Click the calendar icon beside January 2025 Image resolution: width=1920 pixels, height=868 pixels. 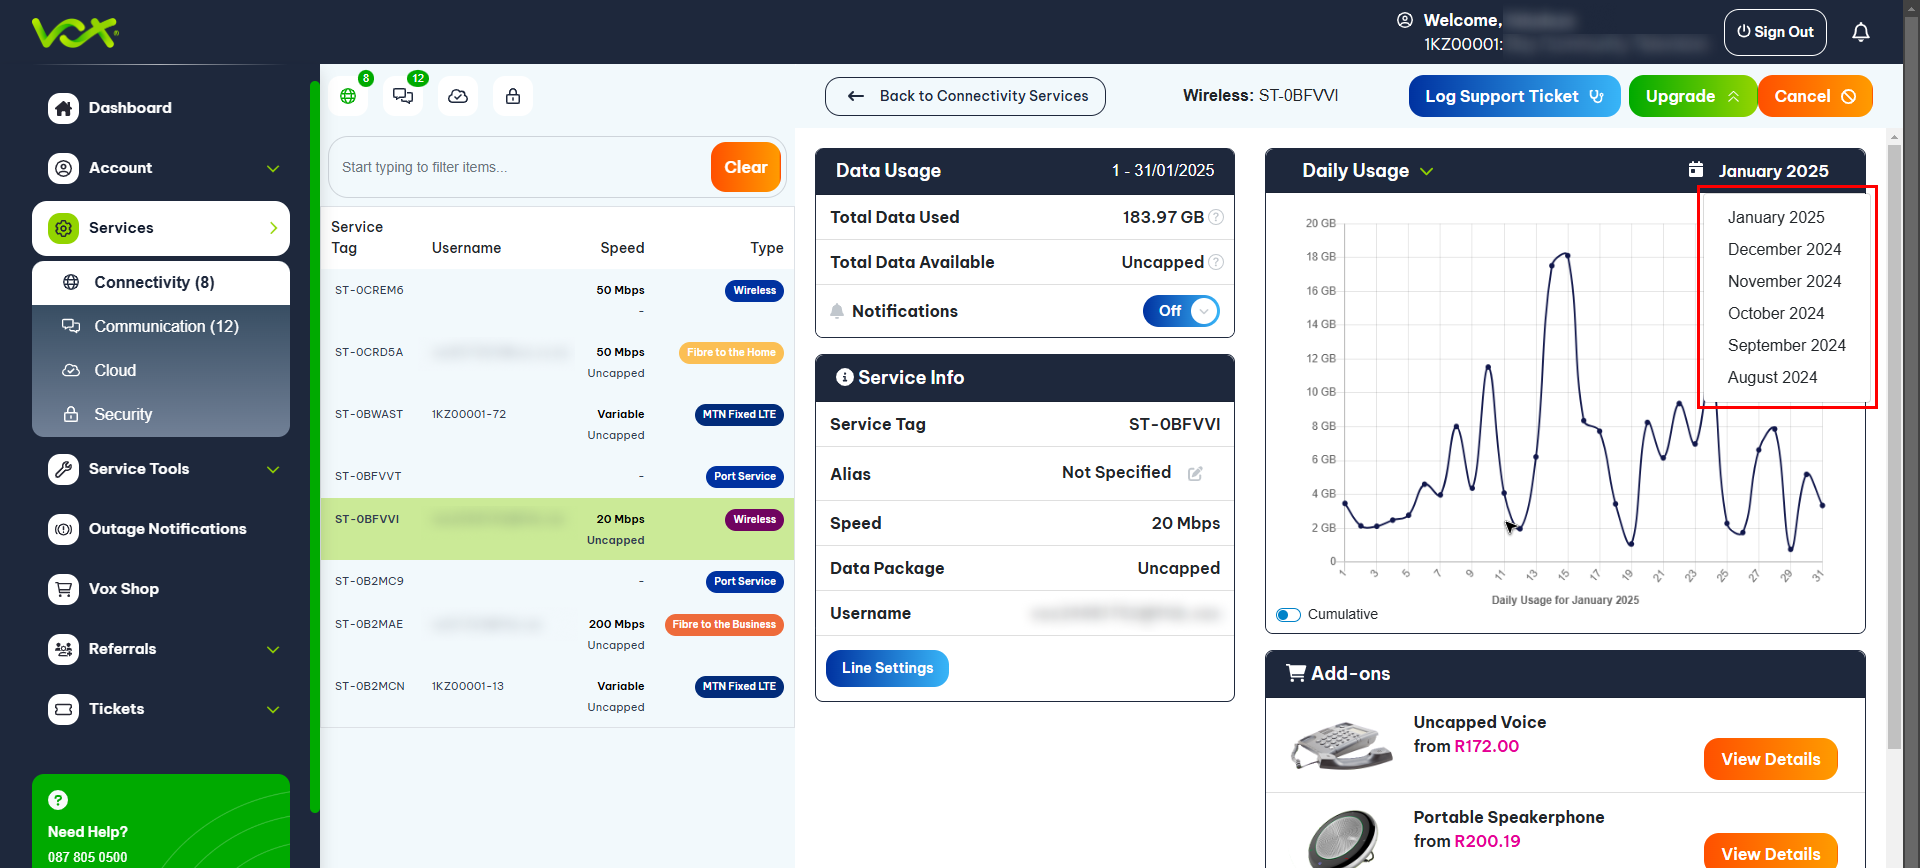pyautogui.click(x=1696, y=170)
